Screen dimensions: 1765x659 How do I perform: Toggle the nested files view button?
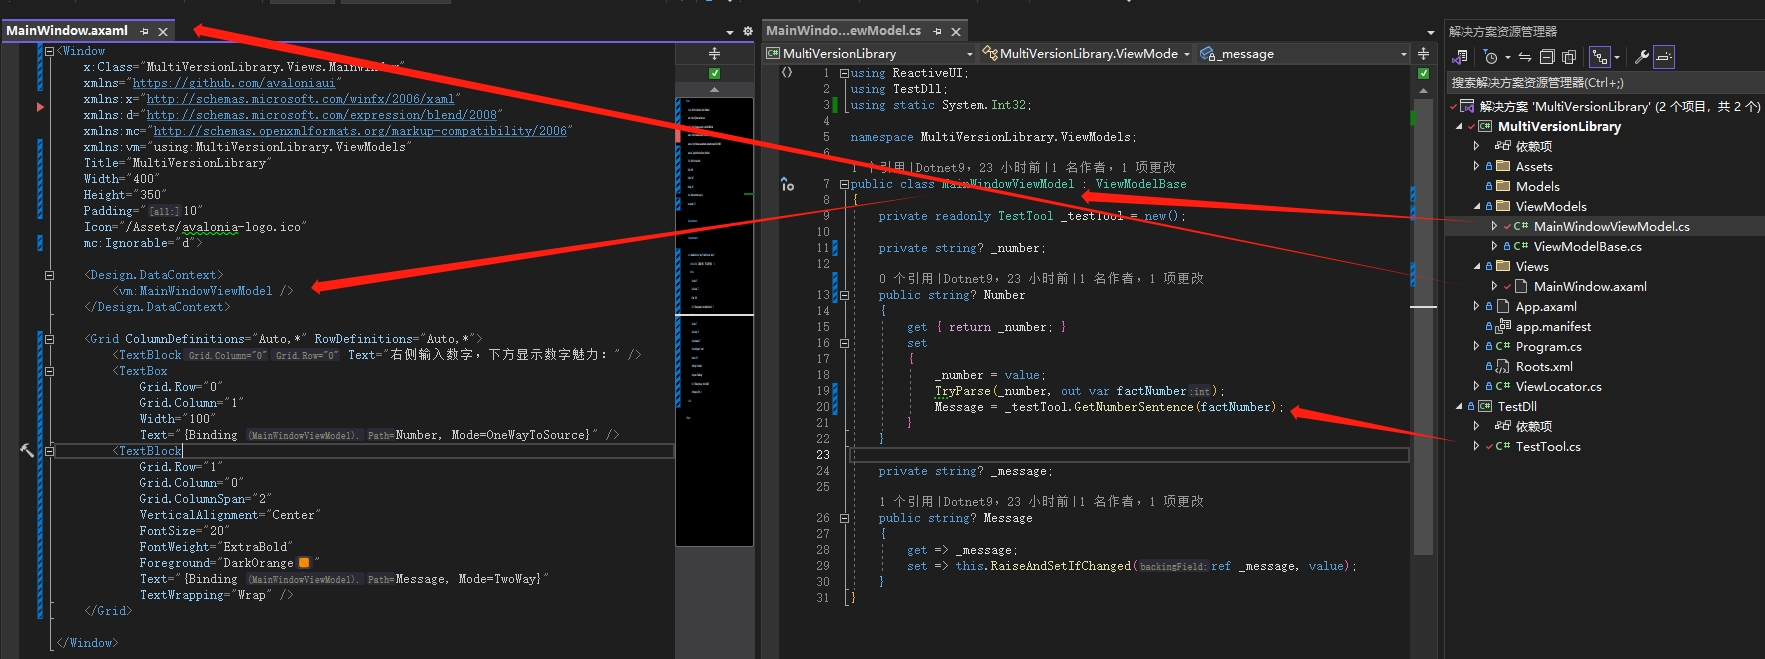click(1600, 57)
